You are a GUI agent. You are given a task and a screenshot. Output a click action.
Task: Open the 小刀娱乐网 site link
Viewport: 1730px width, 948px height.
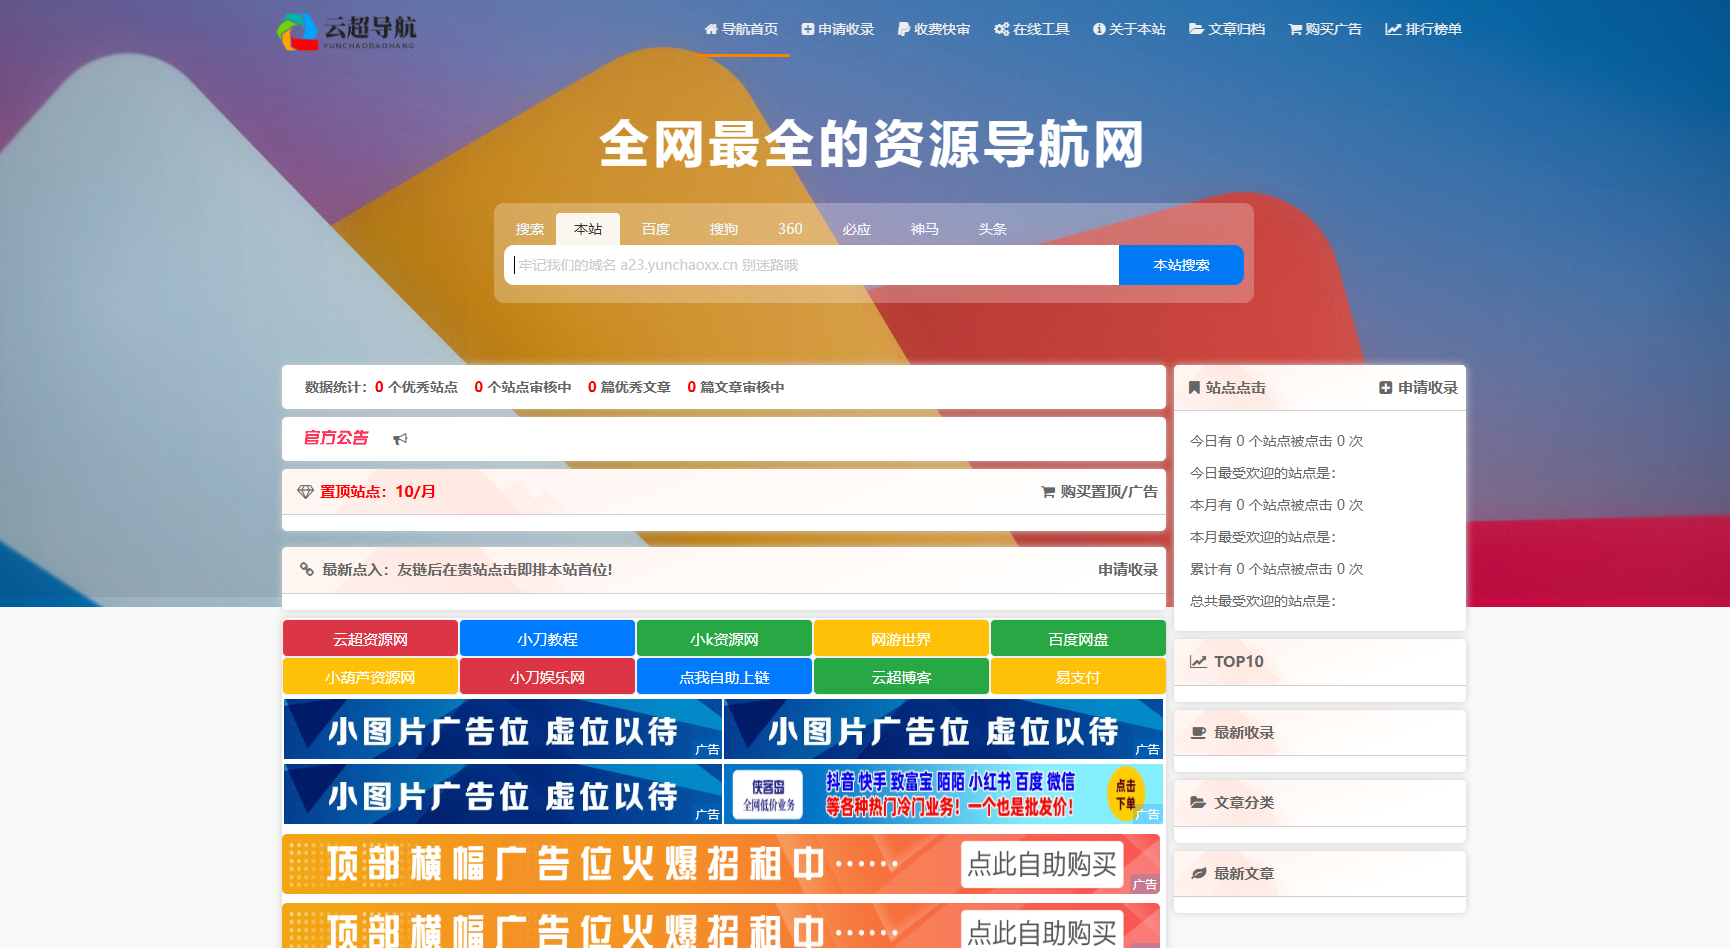point(547,676)
